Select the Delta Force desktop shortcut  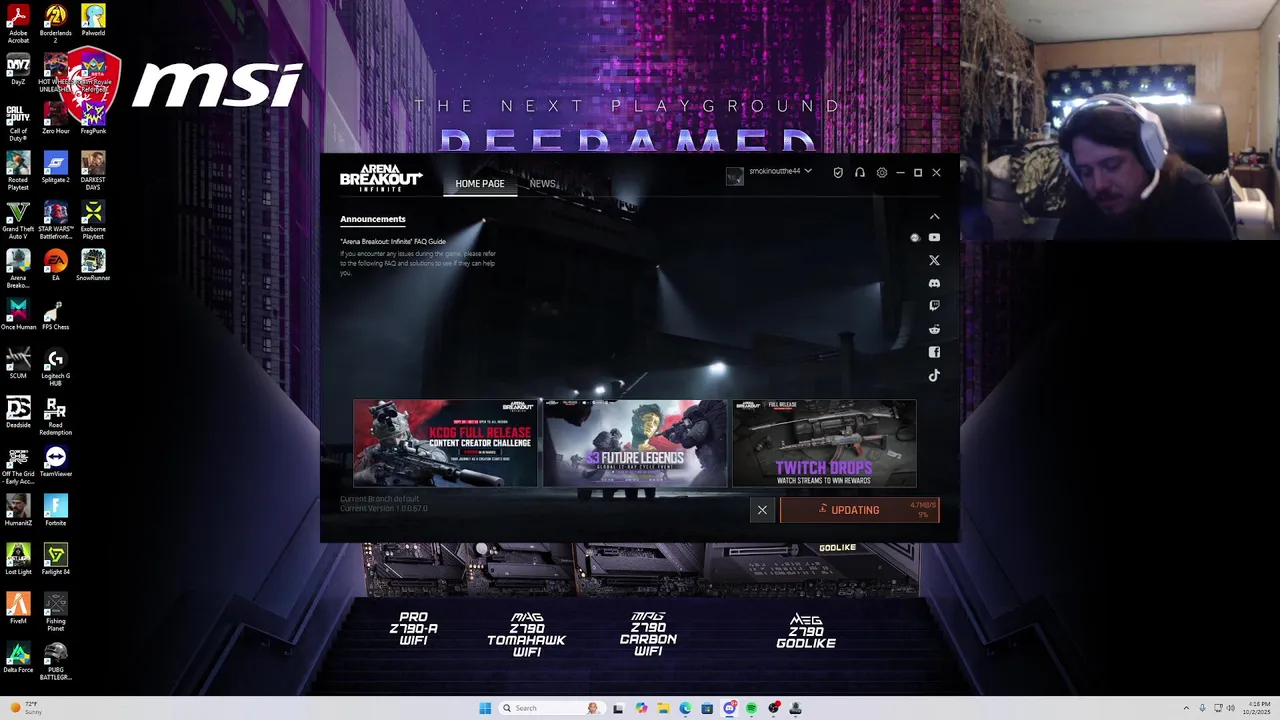tap(18, 657)
